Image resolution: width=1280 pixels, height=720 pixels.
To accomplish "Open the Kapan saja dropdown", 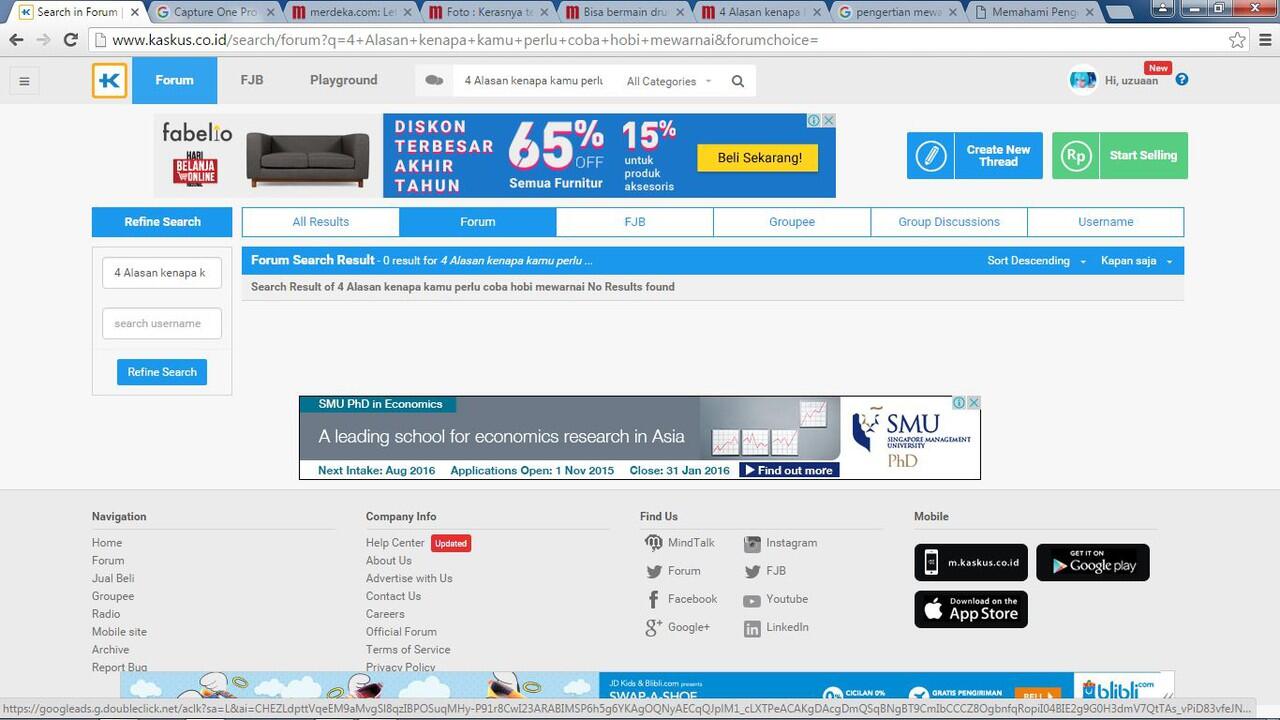I will 1137,261.
